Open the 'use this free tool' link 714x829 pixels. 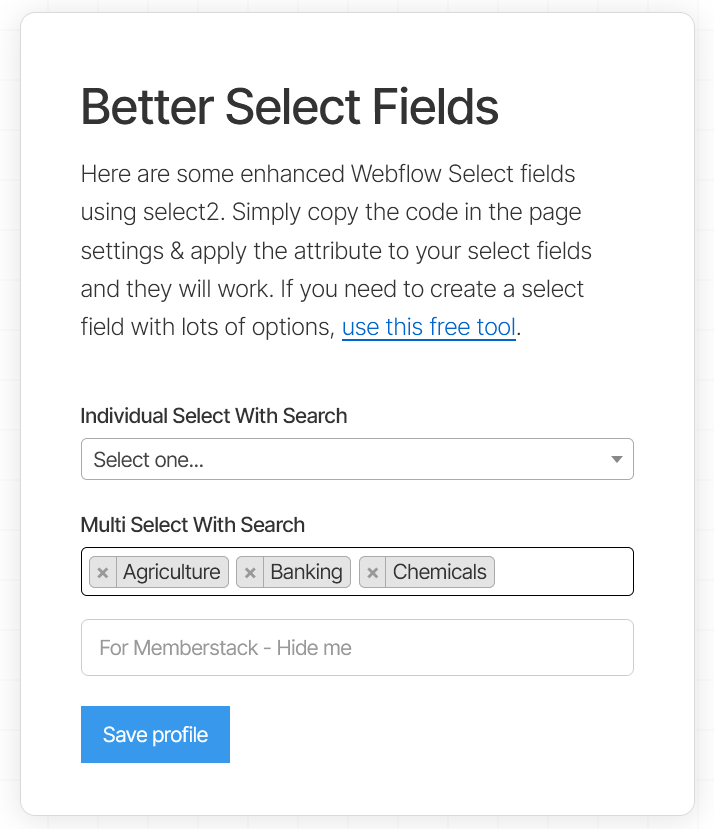pos(429,327)
